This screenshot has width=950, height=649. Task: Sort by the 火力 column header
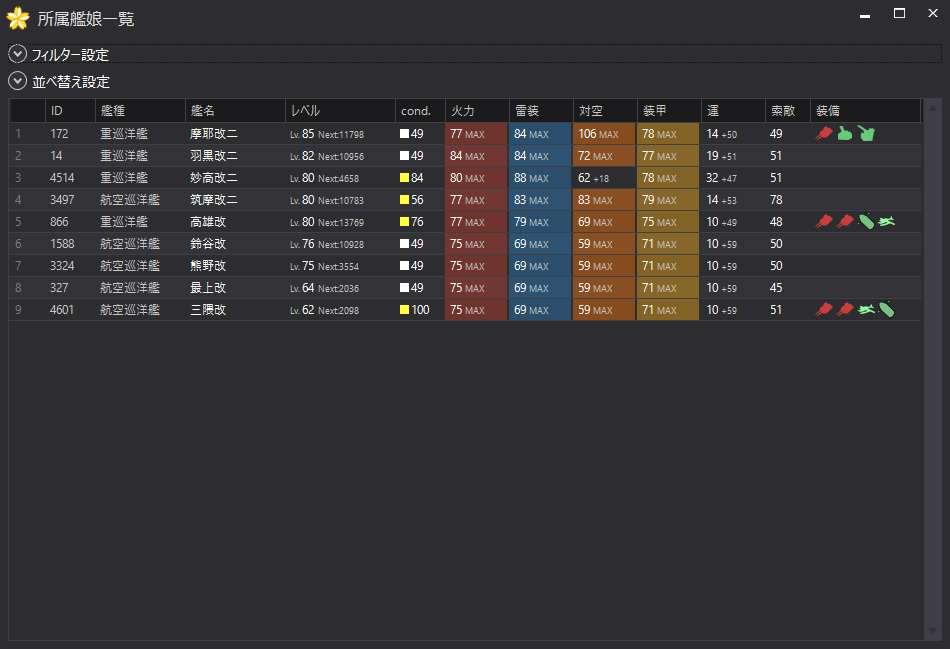coord(477,110)
